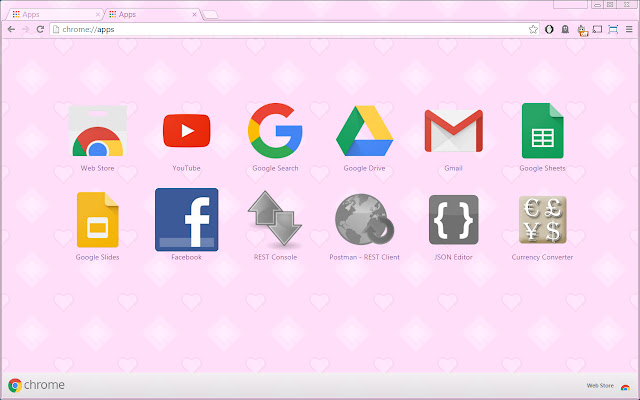Open a new tab
The image size is (640, 400).
coord(211,15)
